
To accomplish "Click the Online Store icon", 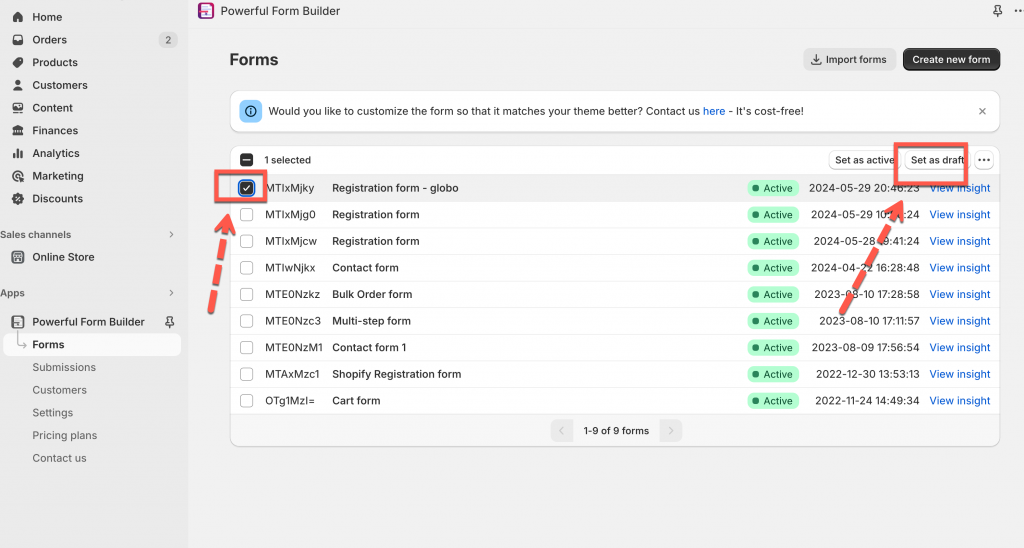I will coord(18,257).
